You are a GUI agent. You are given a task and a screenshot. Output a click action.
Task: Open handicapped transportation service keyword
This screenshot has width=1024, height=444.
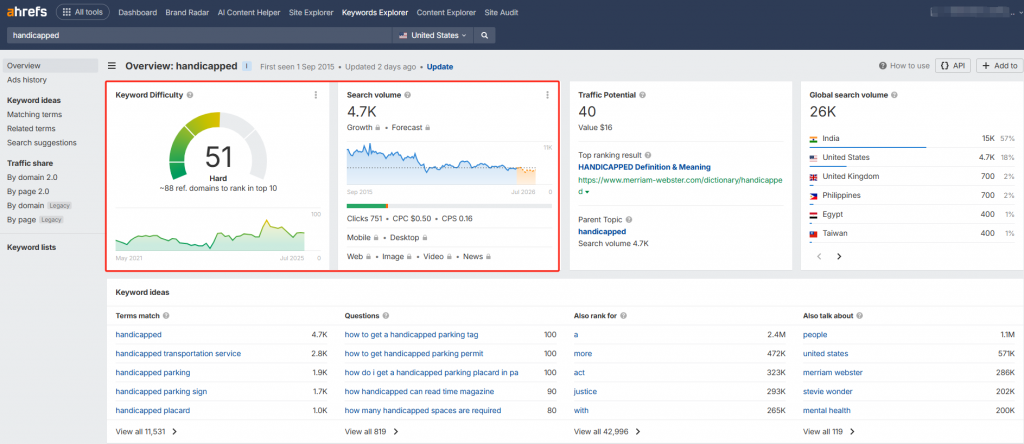[x=178, y=353]
